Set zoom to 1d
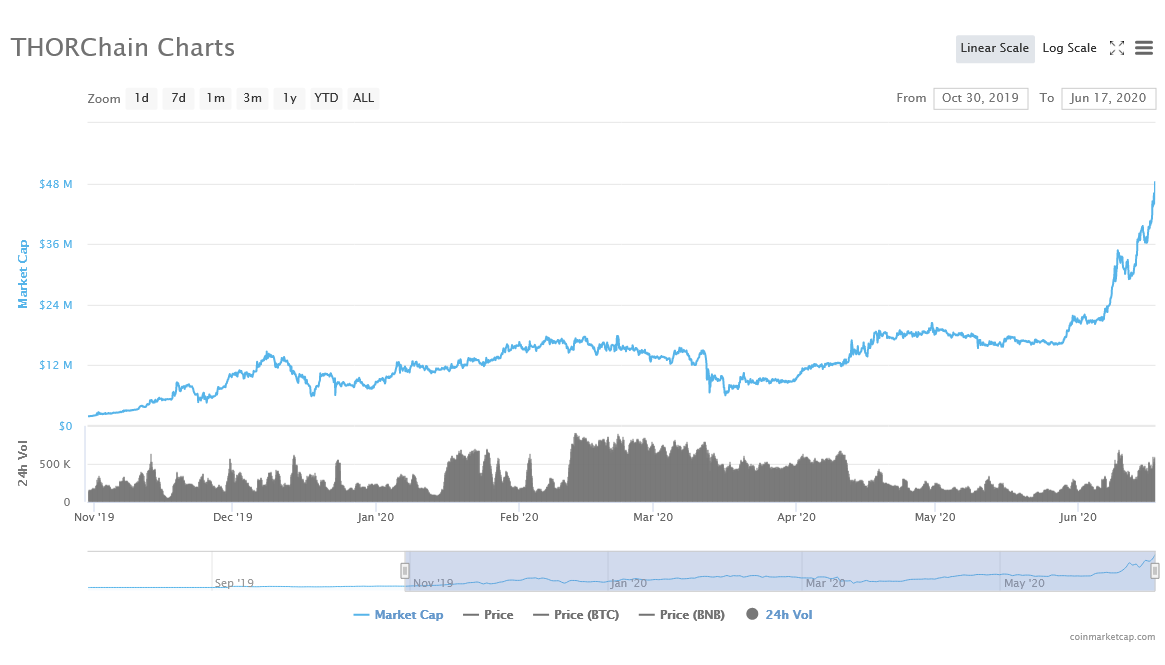This screenshot has height=665, width=1165. pos(142,98)
